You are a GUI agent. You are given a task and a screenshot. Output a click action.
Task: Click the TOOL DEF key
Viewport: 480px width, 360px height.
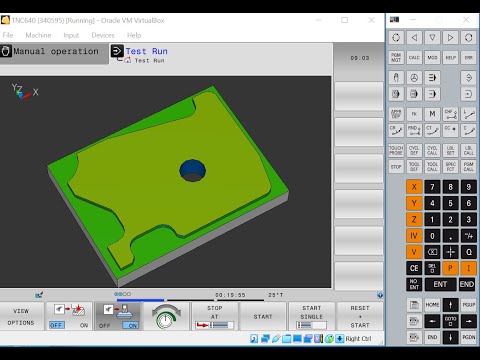[x=414, y=166]
